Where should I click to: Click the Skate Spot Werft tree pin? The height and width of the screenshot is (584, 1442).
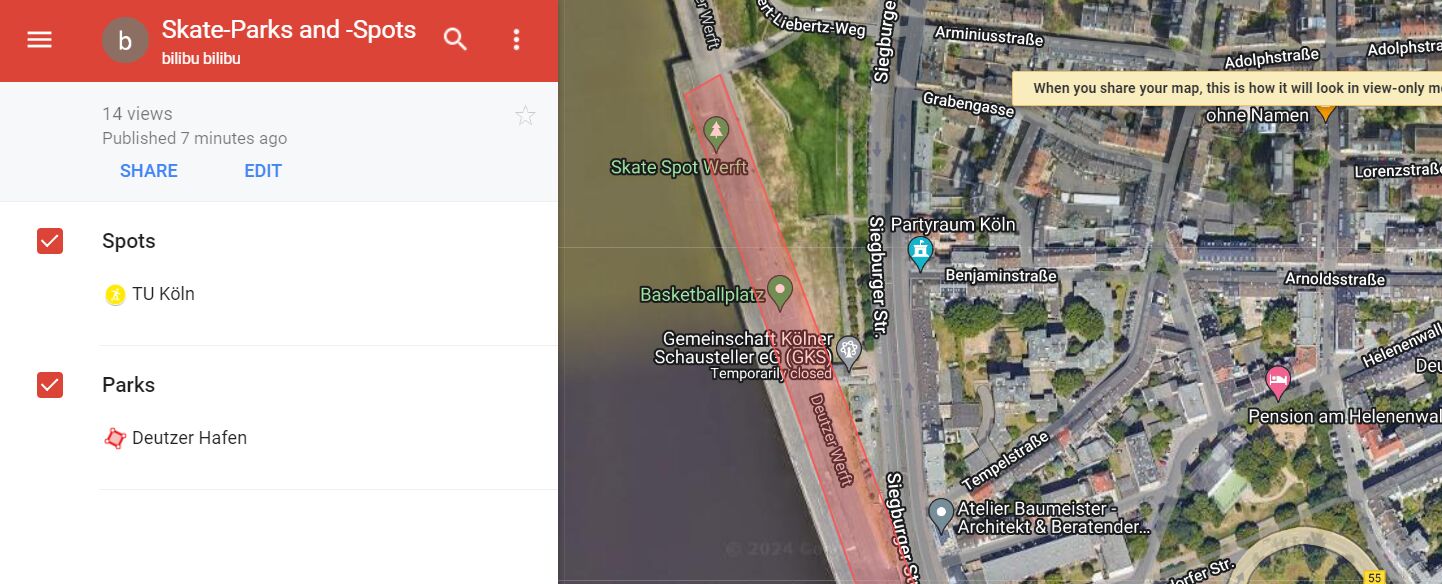coord(716,133)
